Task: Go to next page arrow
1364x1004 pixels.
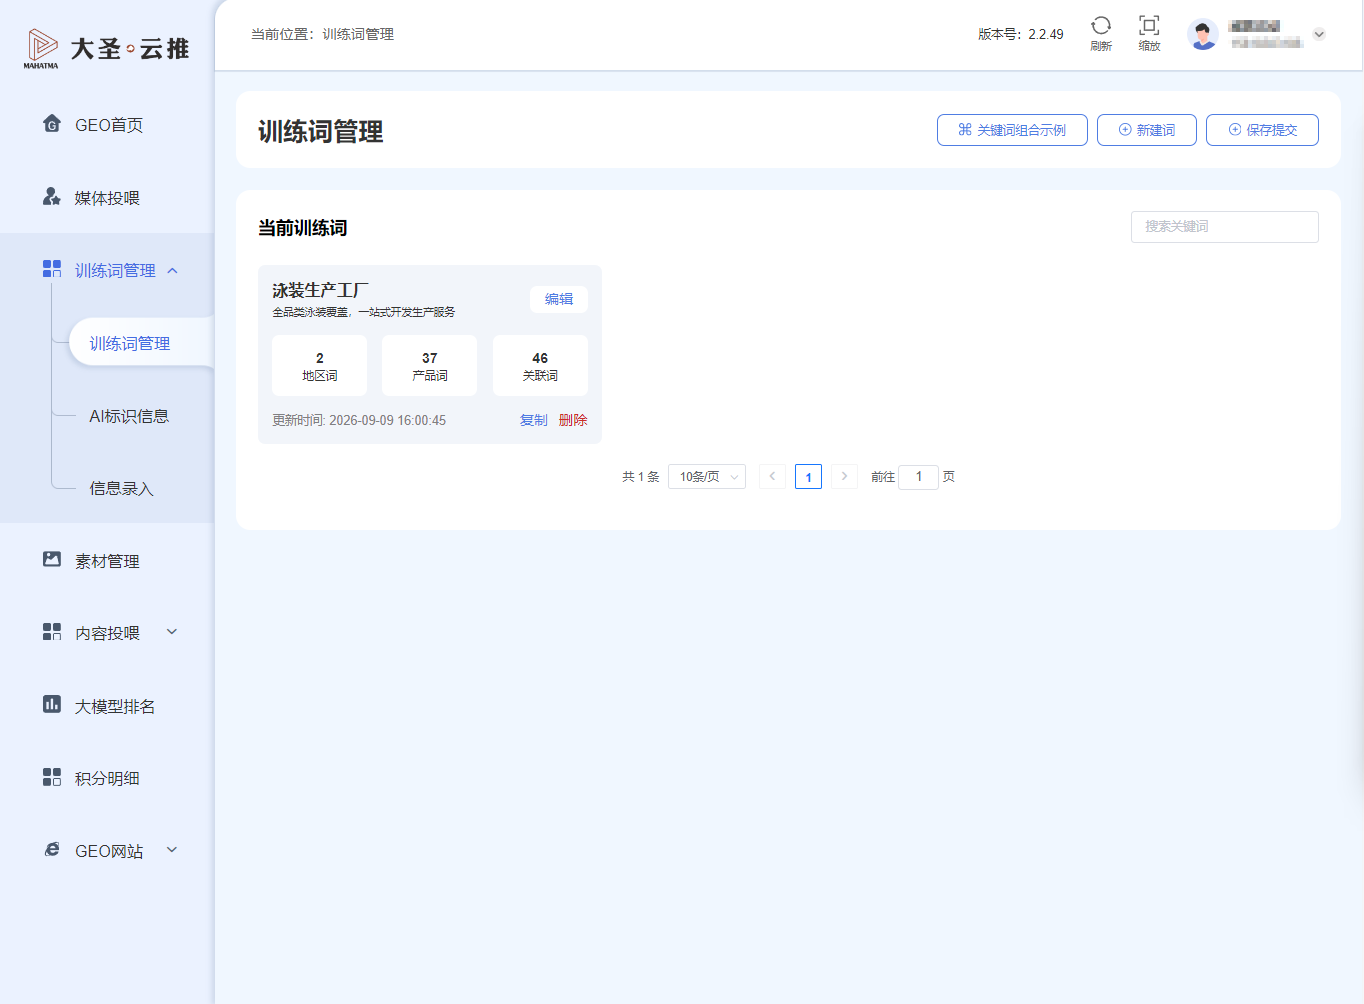Action: [844, 477]
